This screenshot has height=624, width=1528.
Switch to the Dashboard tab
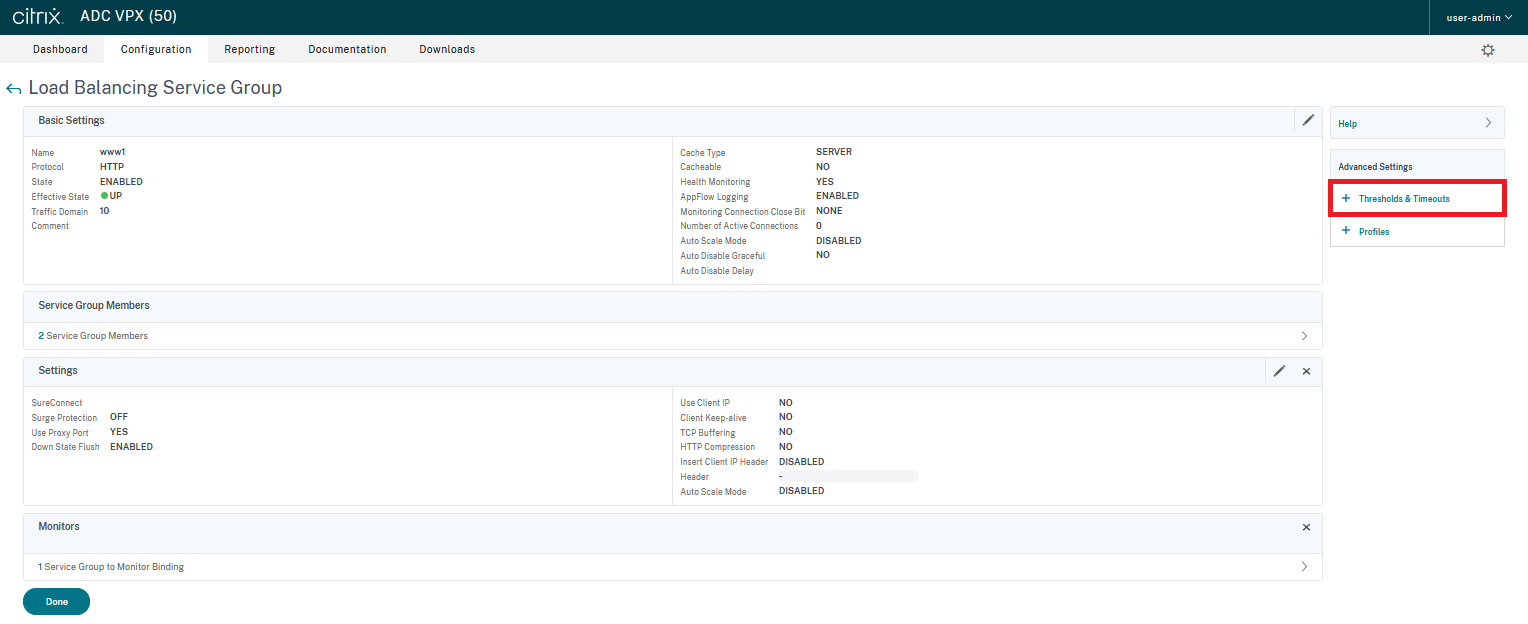[60, 49]
